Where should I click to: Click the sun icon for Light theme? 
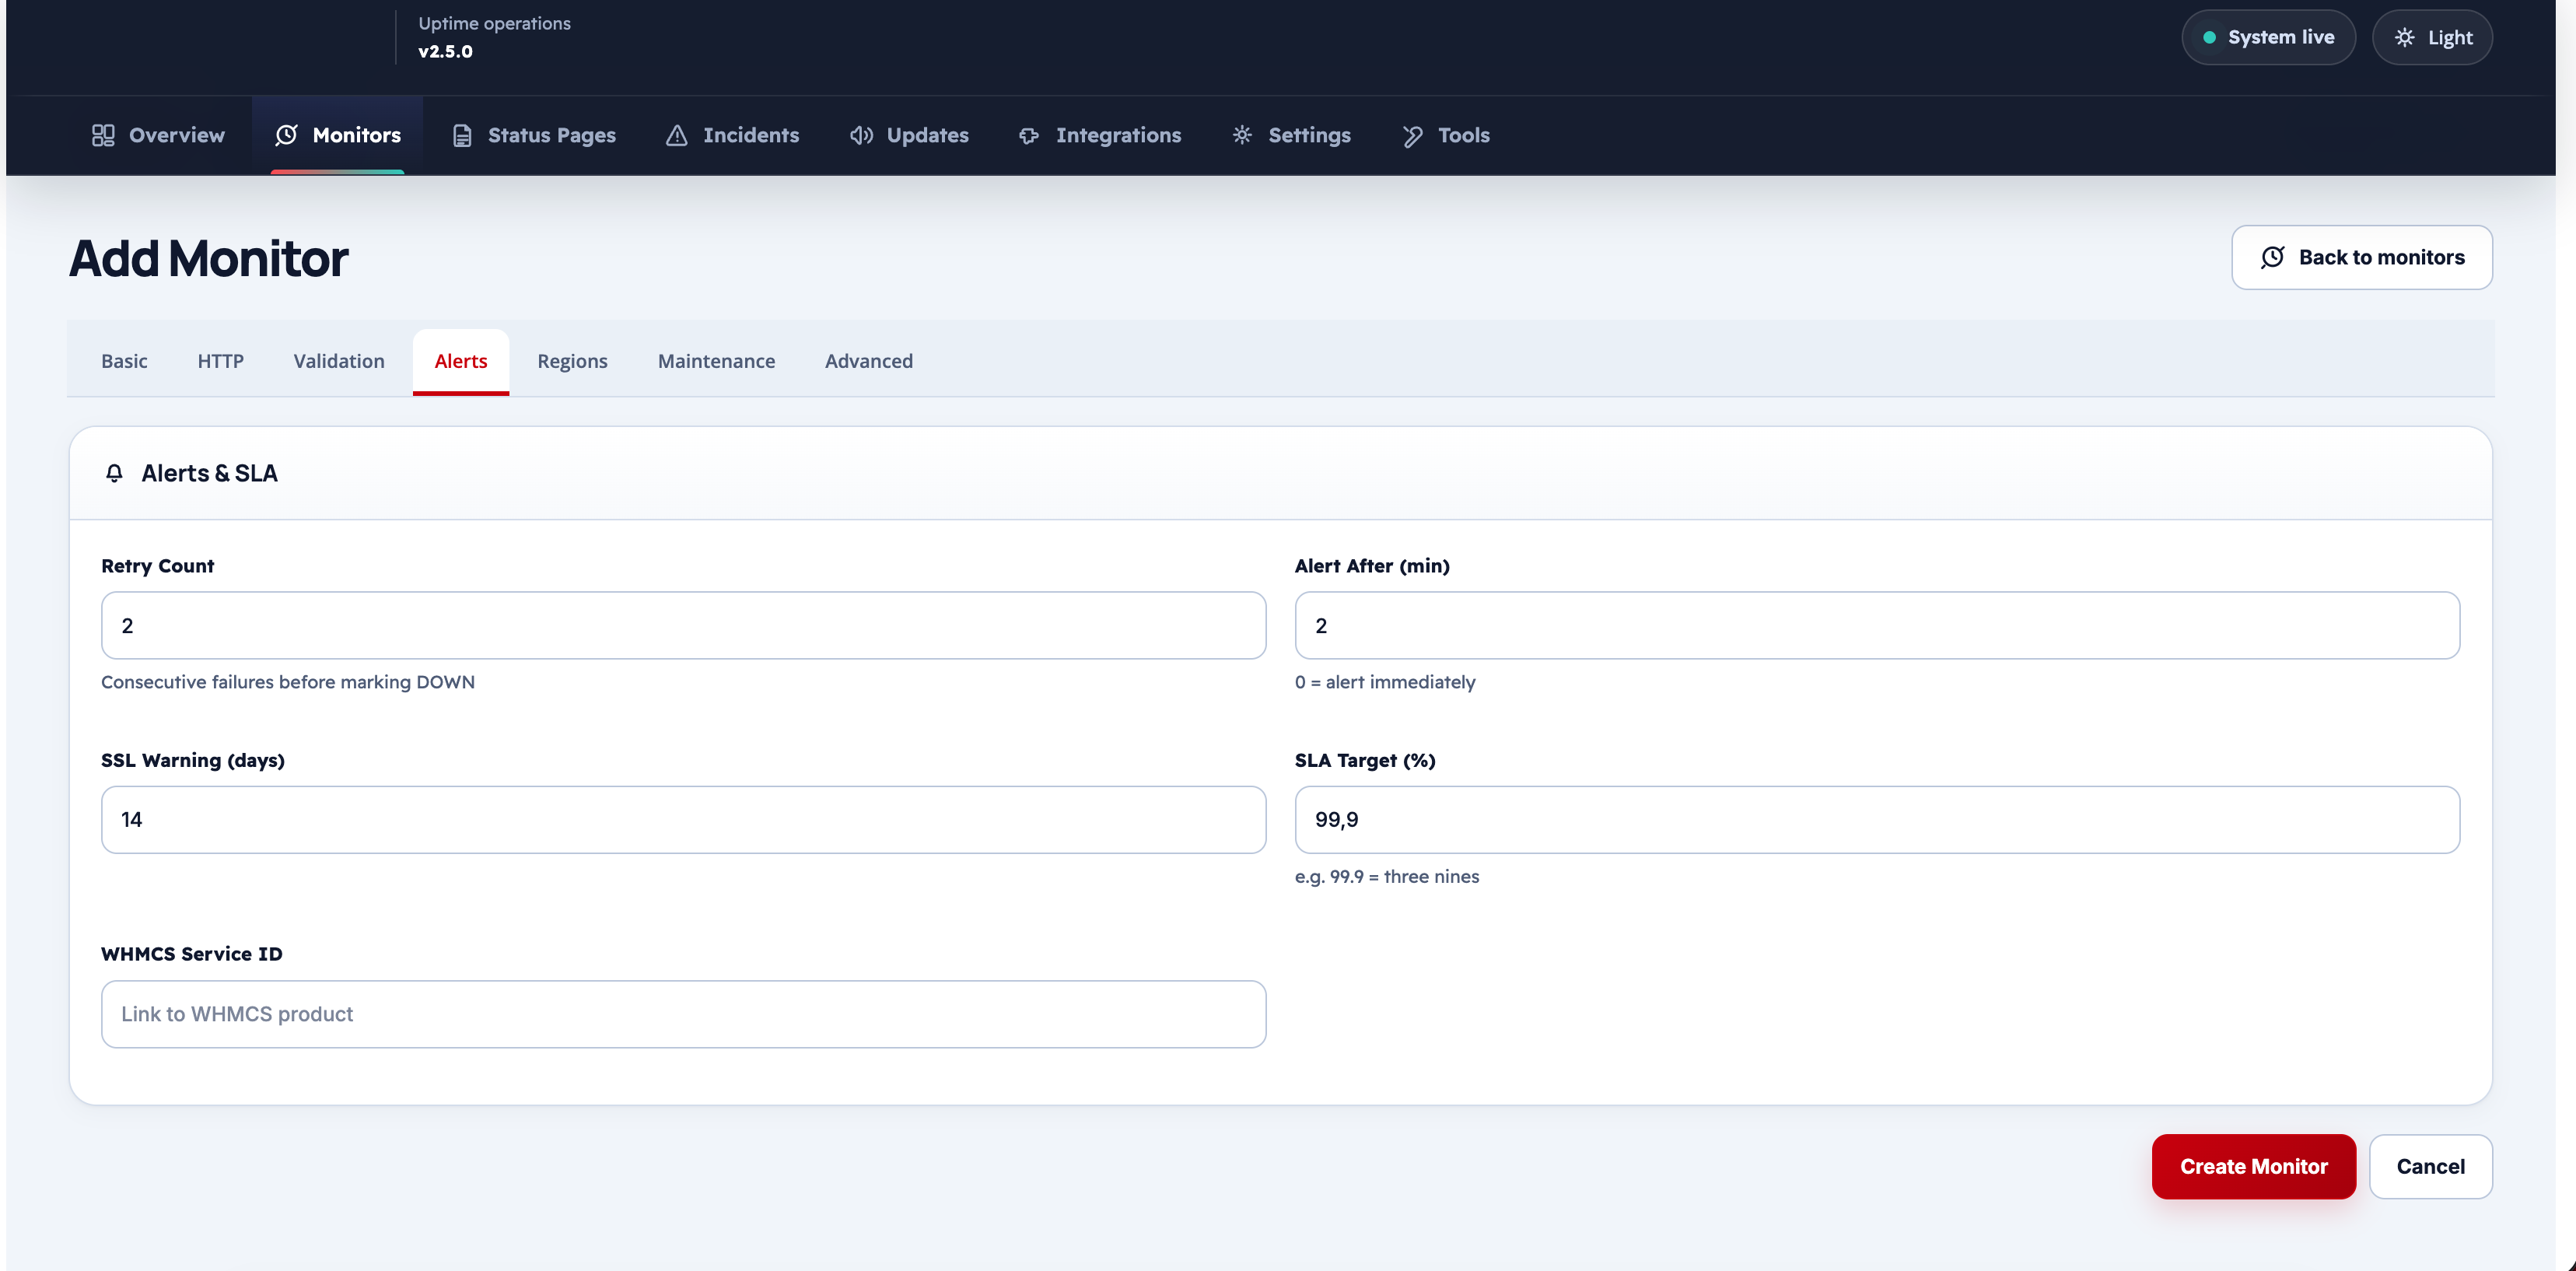2405,38
